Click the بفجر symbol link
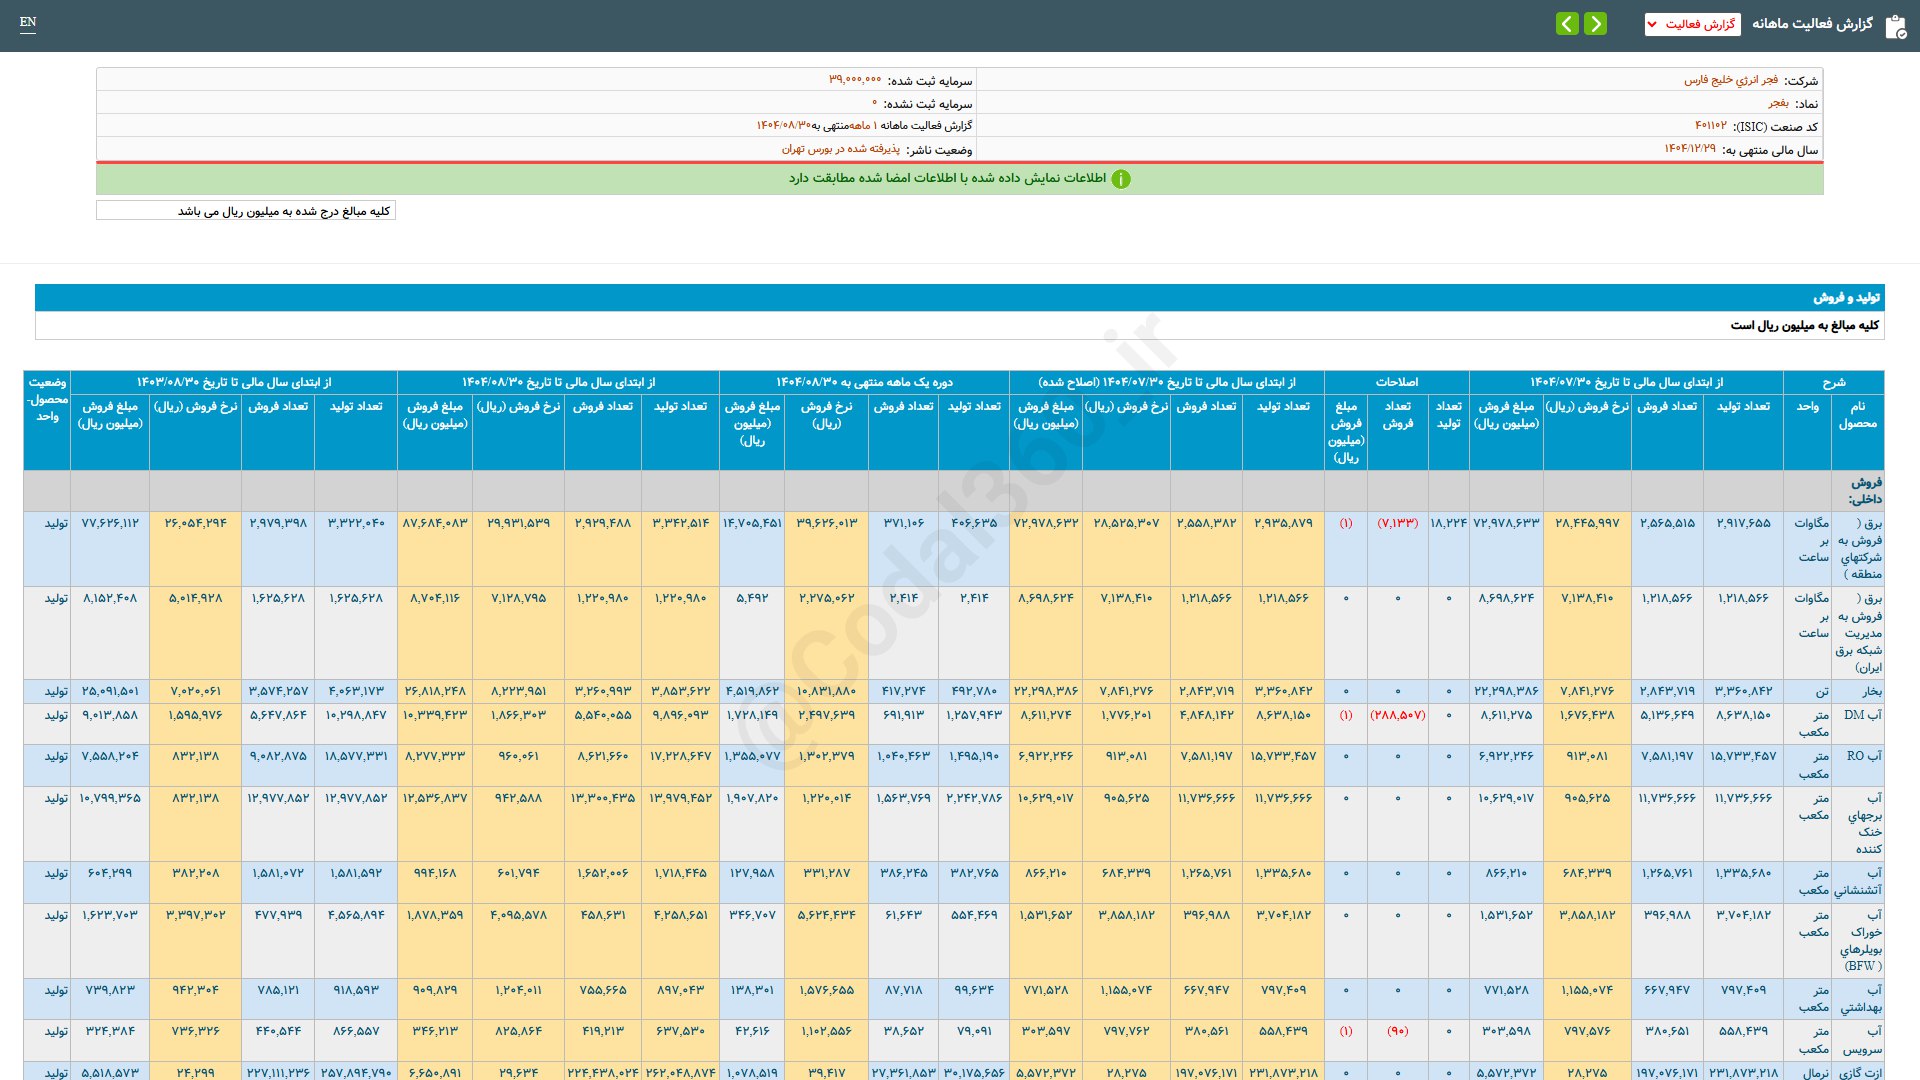 [1778, 103]
